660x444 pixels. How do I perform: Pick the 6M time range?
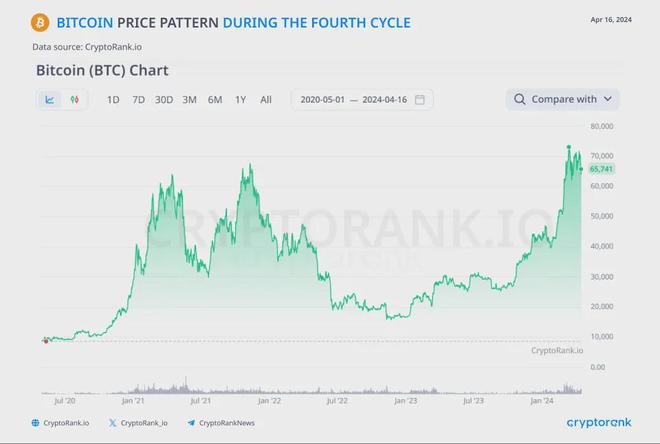pyautogui.click(x=215, y=100)
